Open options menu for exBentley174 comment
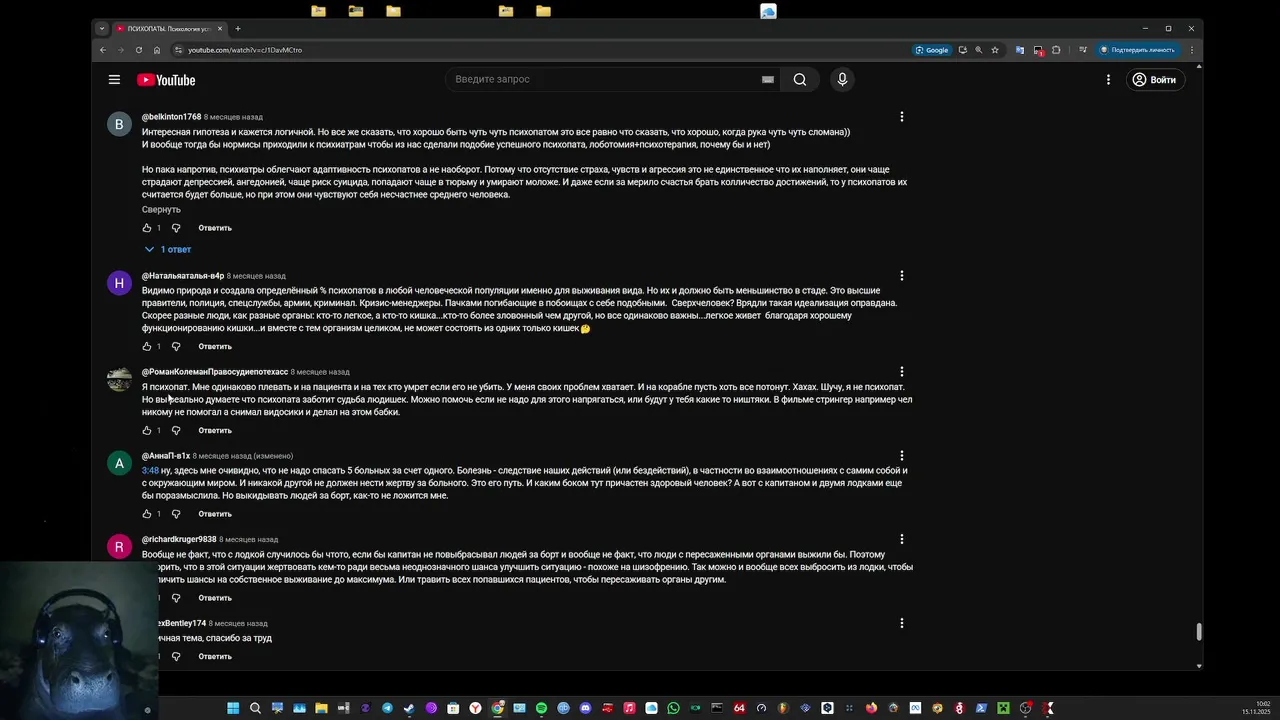The width and height of the screenshot is (1280, 720). pyautogui.click(x=901, y=624)
